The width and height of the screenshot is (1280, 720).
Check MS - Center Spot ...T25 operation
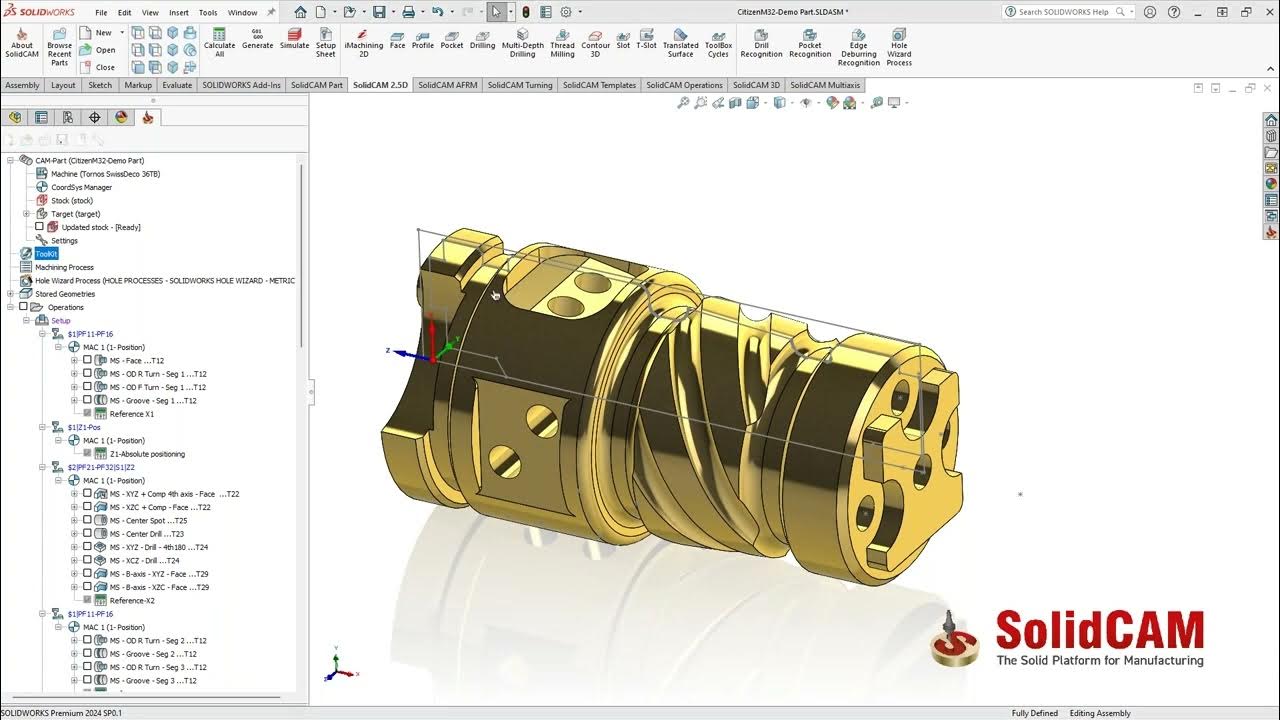[87, 520]
